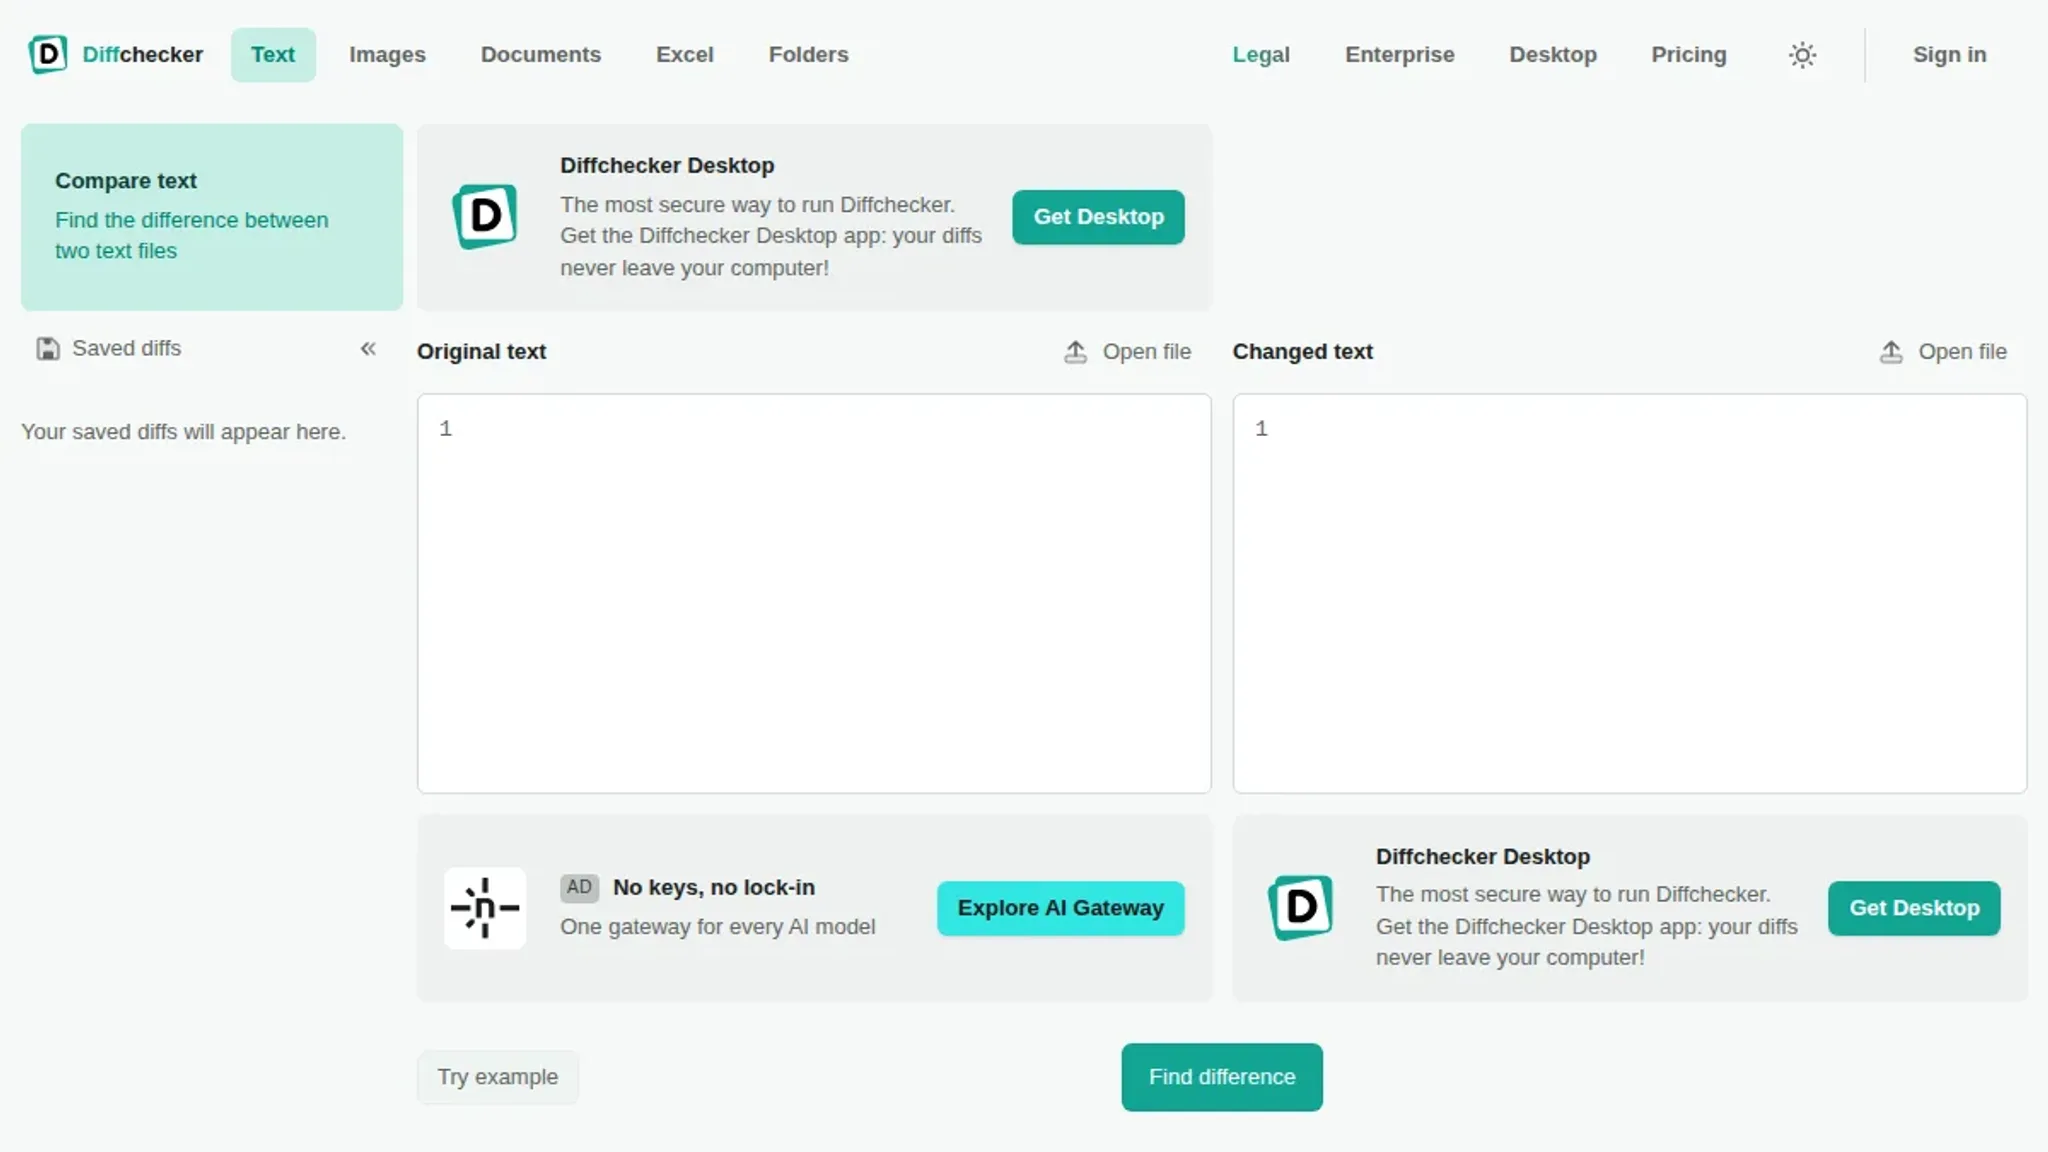Click the AI Gateway ad logo icon
This screenshot has width=2048, height=1152.
(485, 908)
